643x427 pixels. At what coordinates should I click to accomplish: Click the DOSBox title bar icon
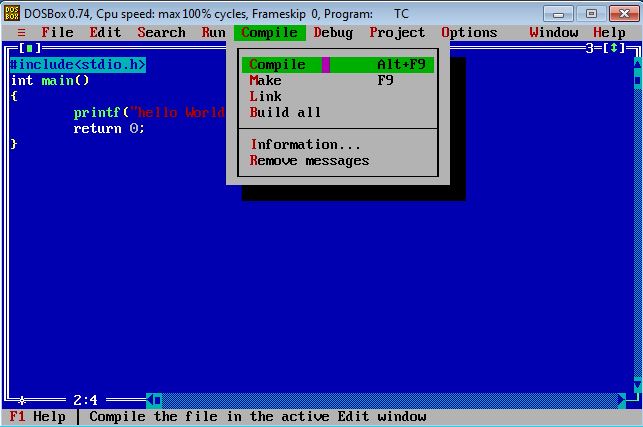point(11,13)
